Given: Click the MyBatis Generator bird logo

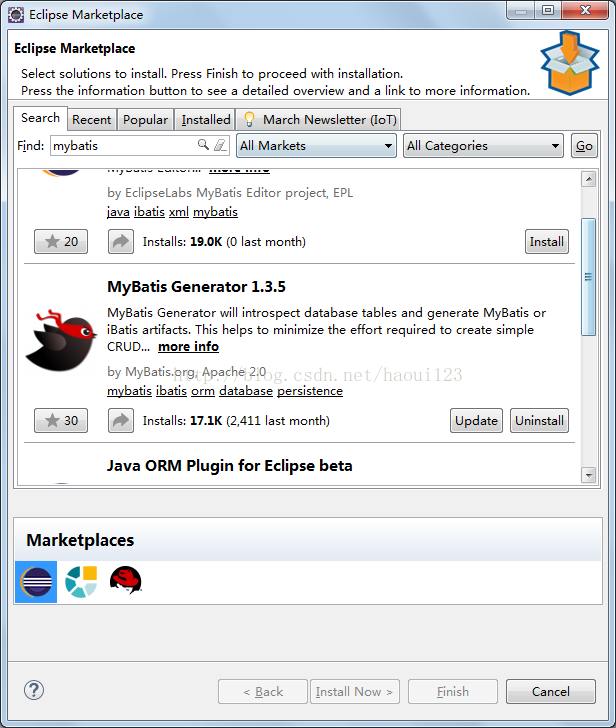Looking at the screenshot, I should point(60,341).
